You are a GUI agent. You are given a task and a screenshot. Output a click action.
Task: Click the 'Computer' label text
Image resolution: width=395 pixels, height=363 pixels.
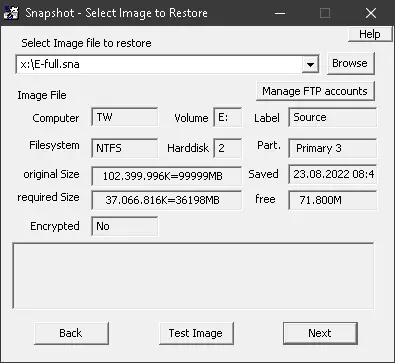tap(56, 118)
